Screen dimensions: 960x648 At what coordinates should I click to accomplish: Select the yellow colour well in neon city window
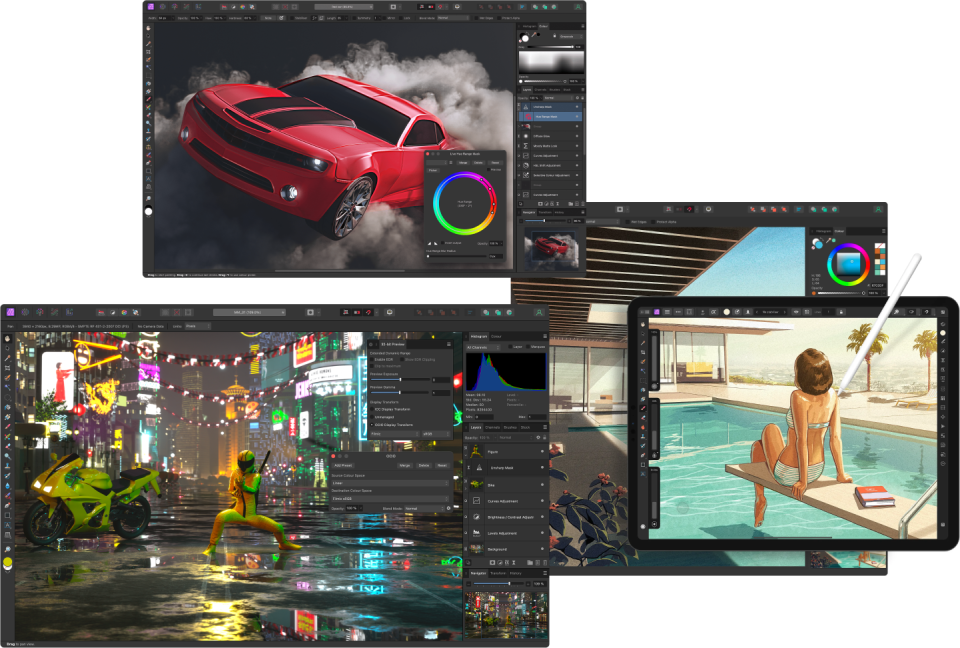pos(8,563)
